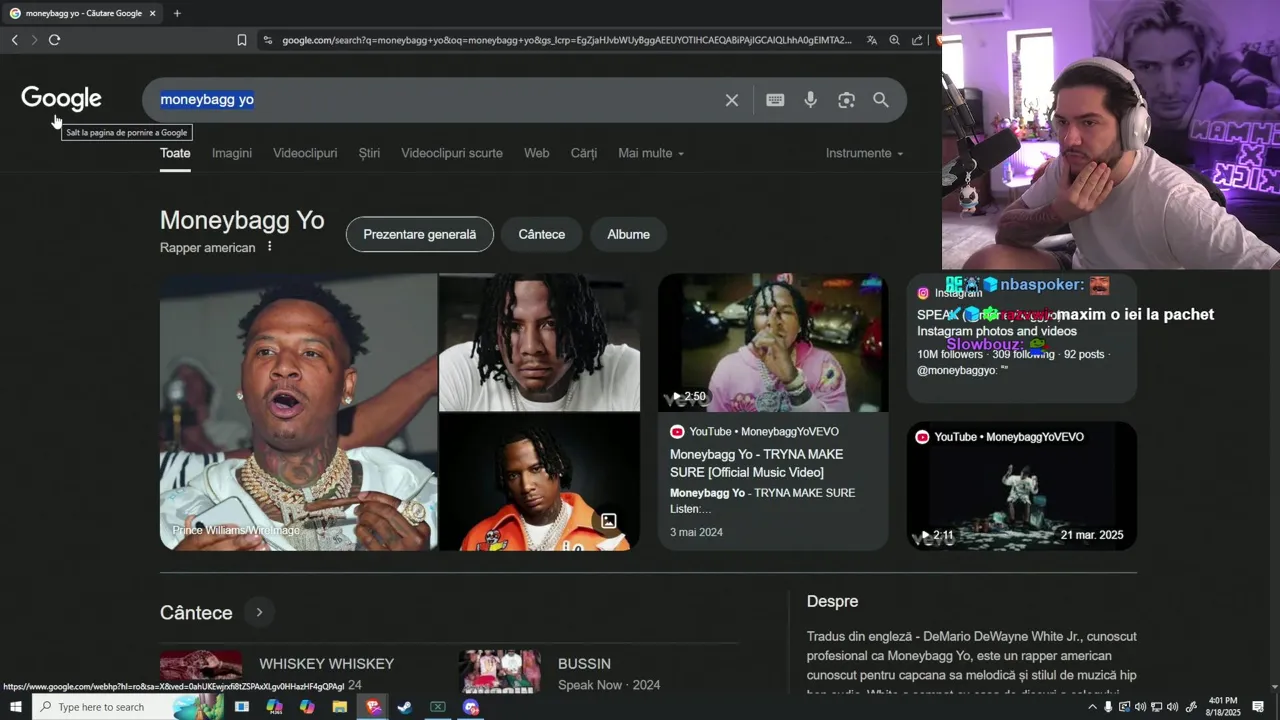Click the Google logo
The height and width of the screenshot is (720, 1280).
point(61,98)
